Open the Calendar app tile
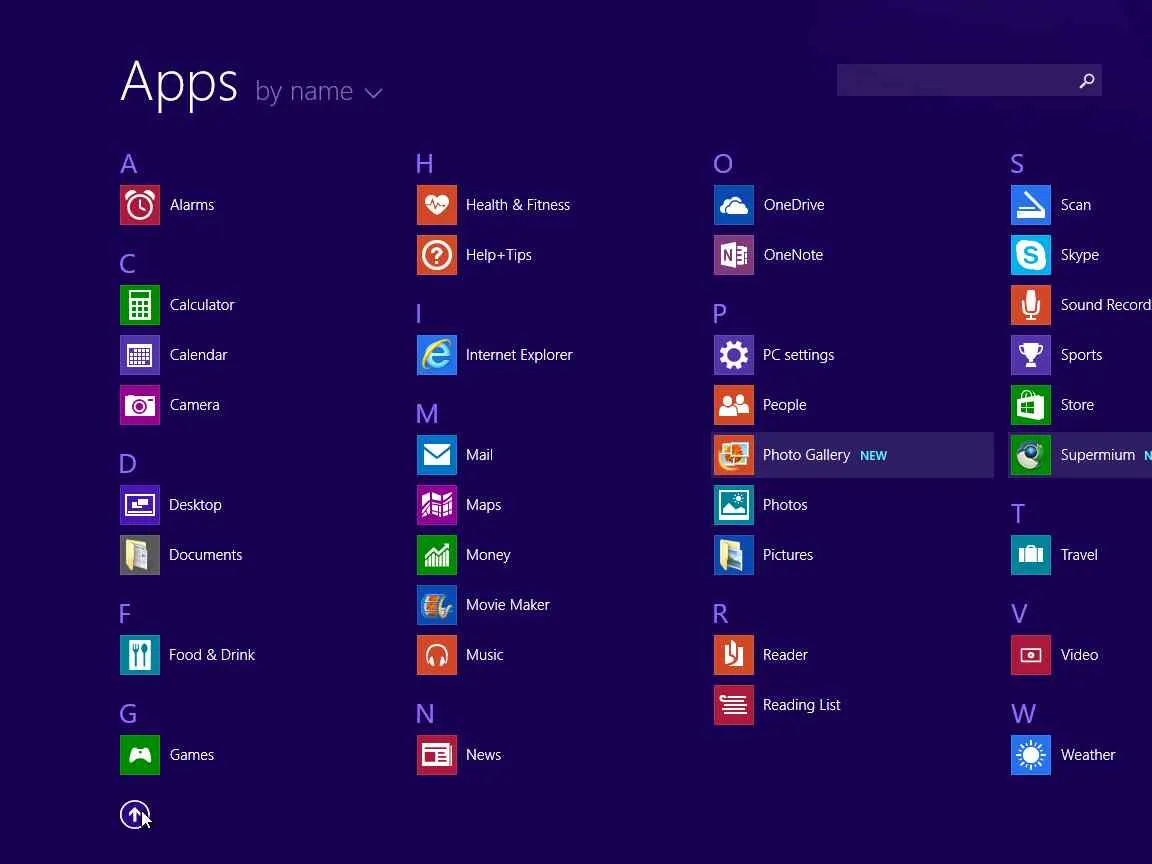This screenshot has width=1152, height=864. click(x=140, y=355)
